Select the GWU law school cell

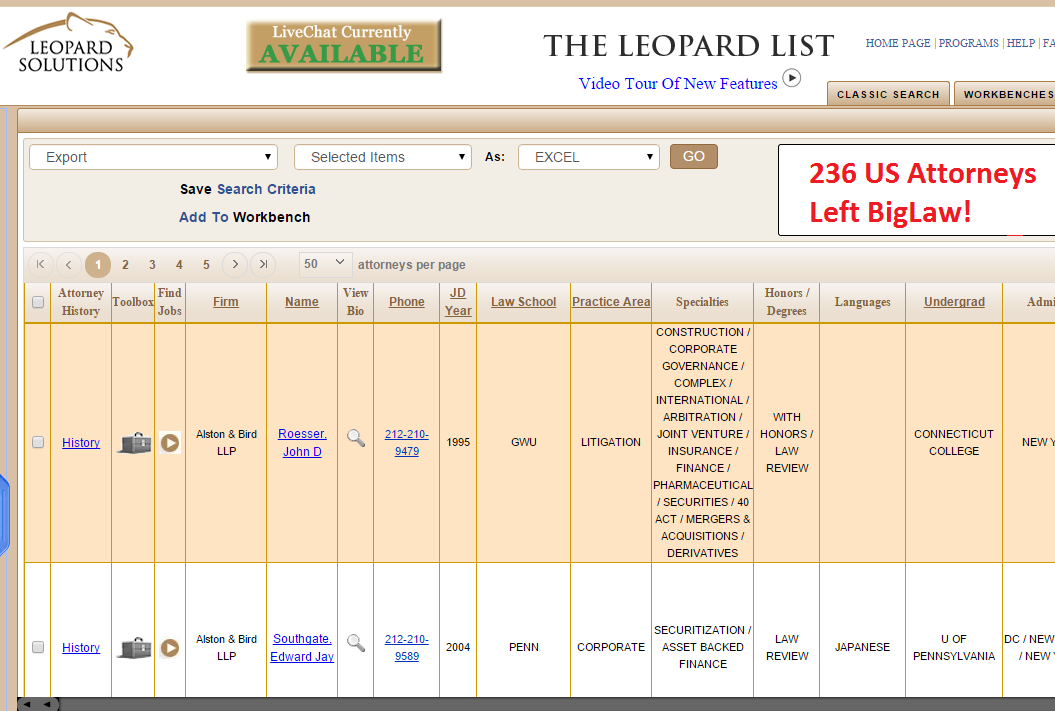(x=523, y=443)
